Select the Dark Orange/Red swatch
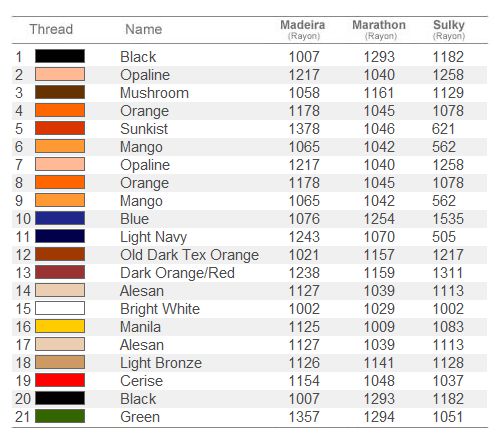 (60, 272)
